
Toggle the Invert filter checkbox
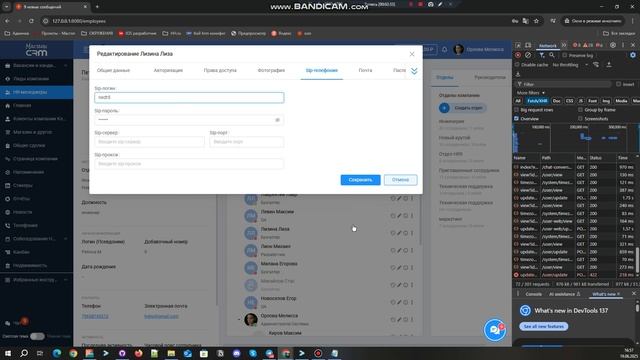[x=619, y=84]
